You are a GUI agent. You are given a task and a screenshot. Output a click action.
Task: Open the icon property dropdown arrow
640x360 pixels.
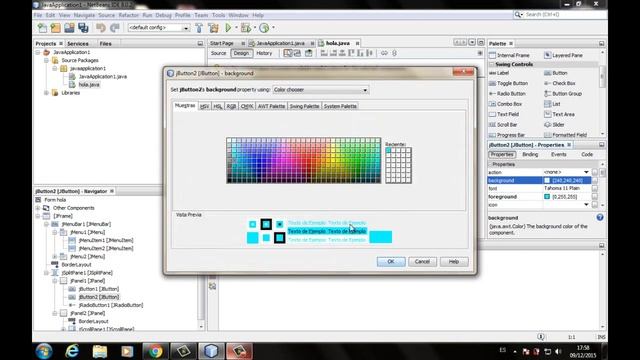click(586, 204)
